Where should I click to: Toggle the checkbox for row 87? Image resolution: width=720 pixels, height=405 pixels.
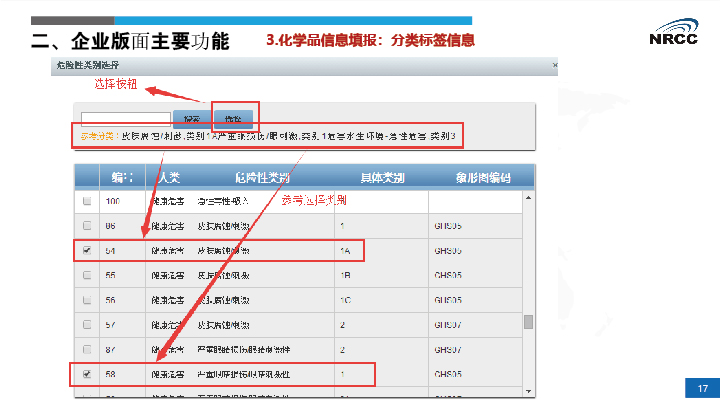(x=86, y=349)
